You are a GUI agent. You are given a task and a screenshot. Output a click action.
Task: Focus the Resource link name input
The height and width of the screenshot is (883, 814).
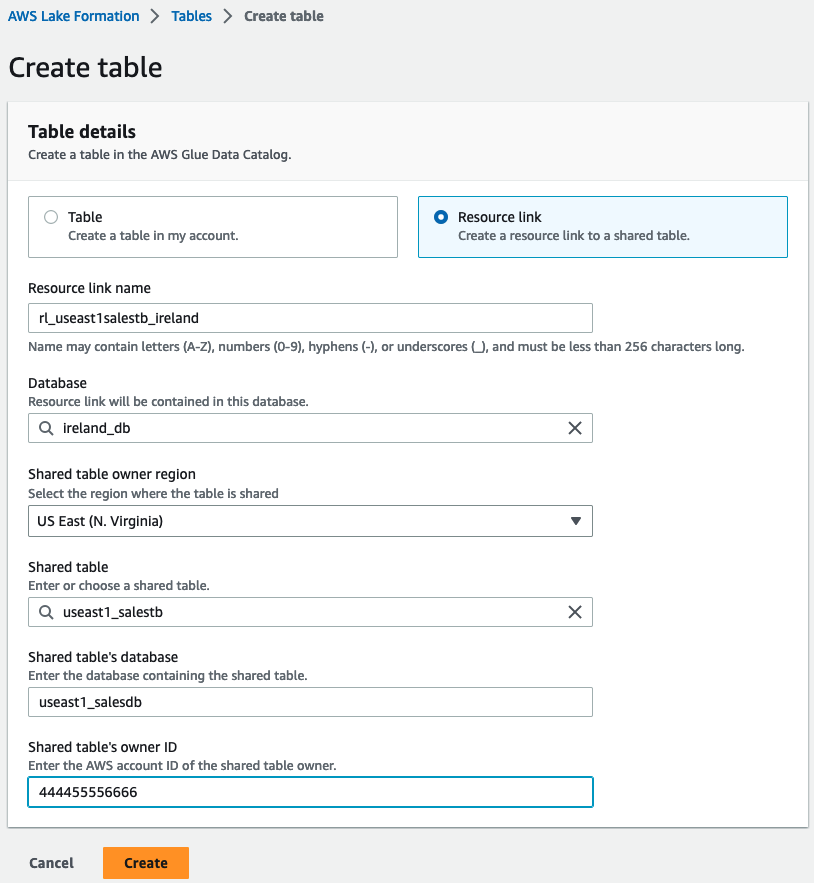310,318
